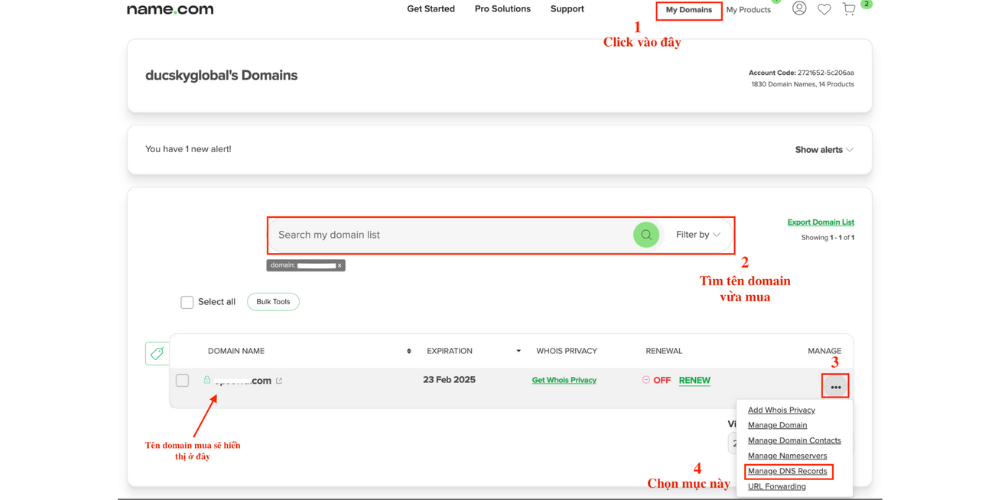Screen dimensions: 1000x500
Task: Toggle the renewal OFF indicator
Action: 656,380
